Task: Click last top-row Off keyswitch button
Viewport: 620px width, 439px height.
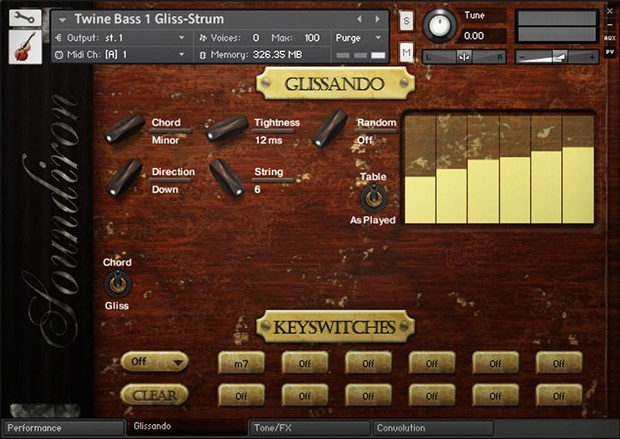Action: (559, 363)
